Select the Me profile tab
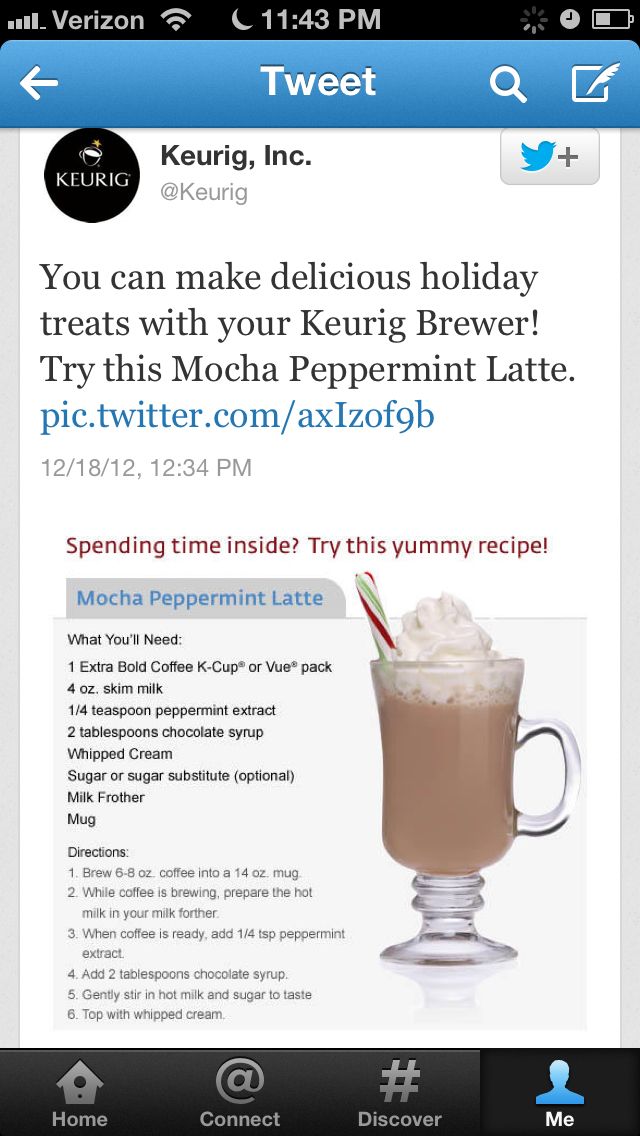The height and width of the screenshot is (1136, 640). click(x=560, y=1092)
